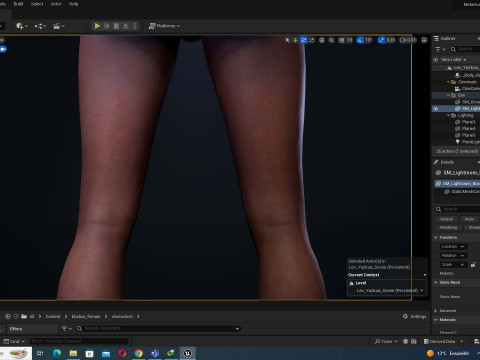Screen dimensions: 480x360
Task: Activate the Rotate tool in viewport
Action: pos(304,40)
